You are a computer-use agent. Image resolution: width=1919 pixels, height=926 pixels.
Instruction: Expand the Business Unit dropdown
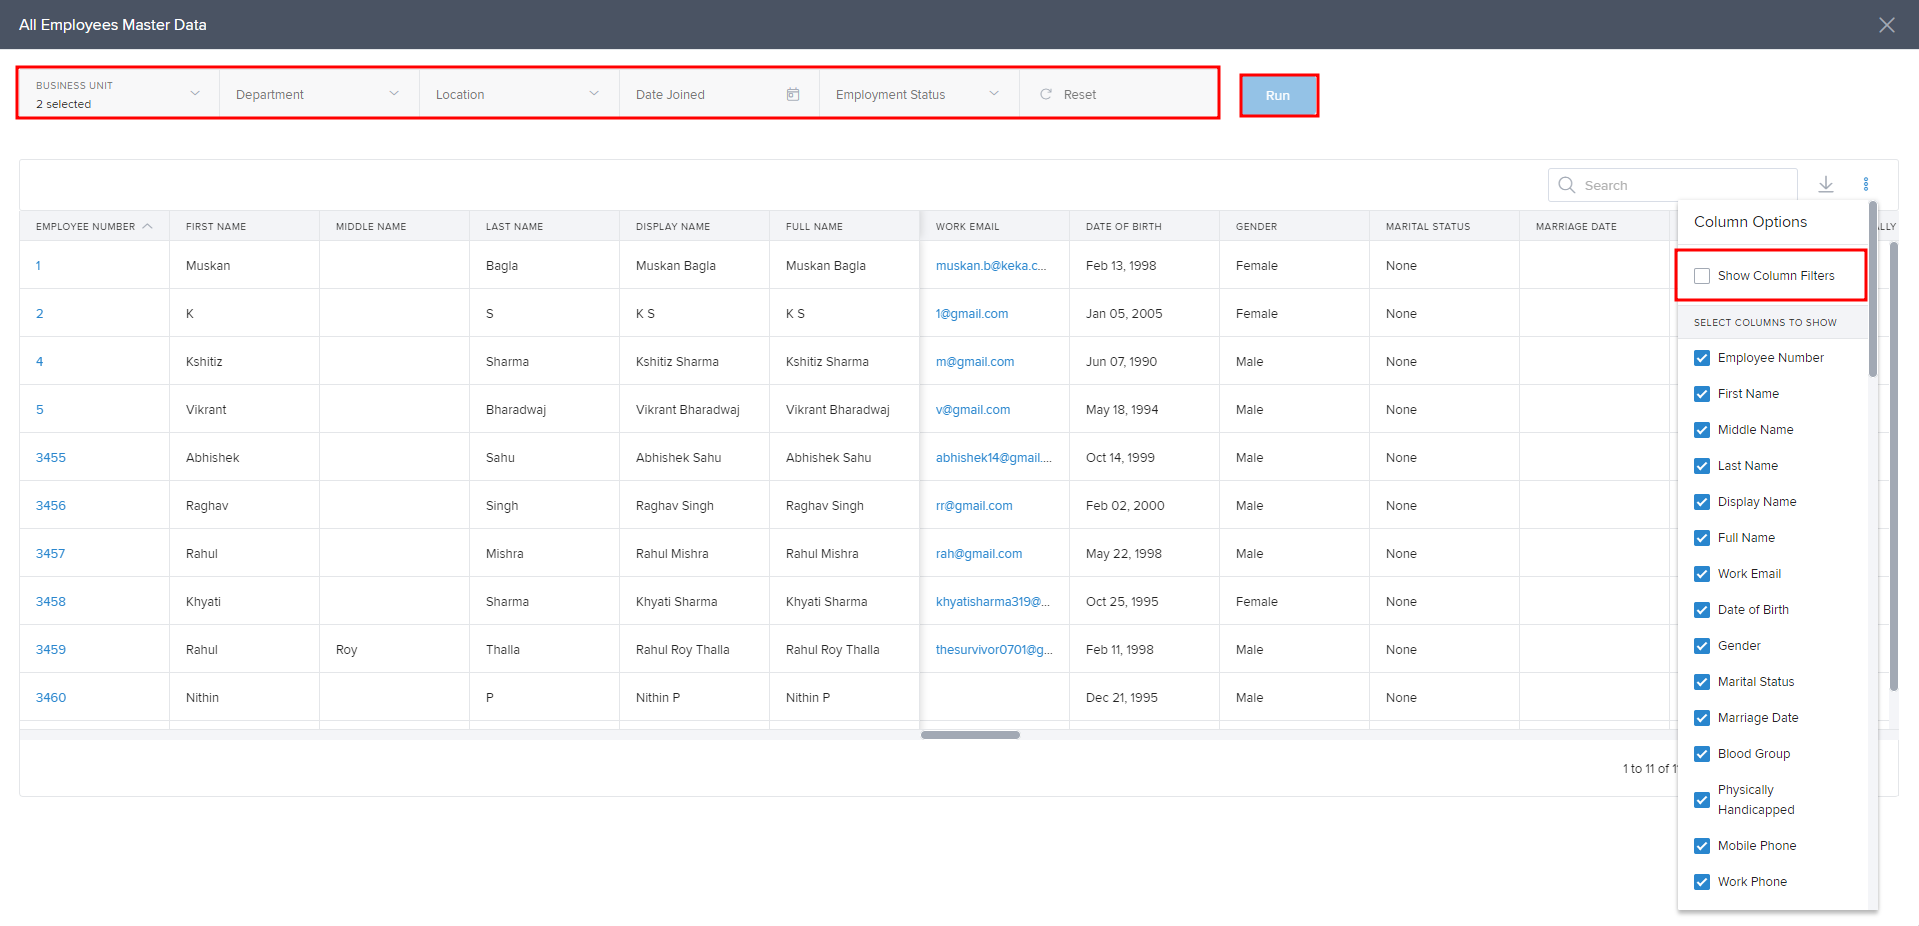click(195, 94)
